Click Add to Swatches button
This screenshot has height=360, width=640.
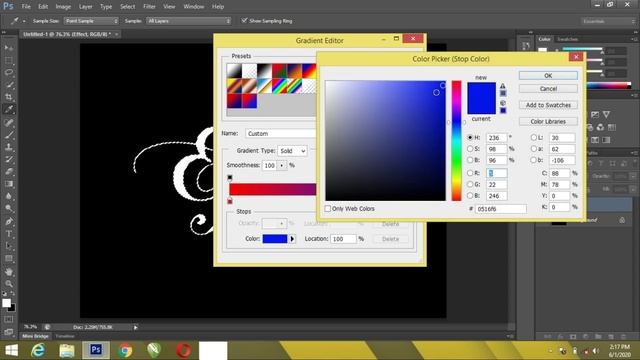(548, 105)
